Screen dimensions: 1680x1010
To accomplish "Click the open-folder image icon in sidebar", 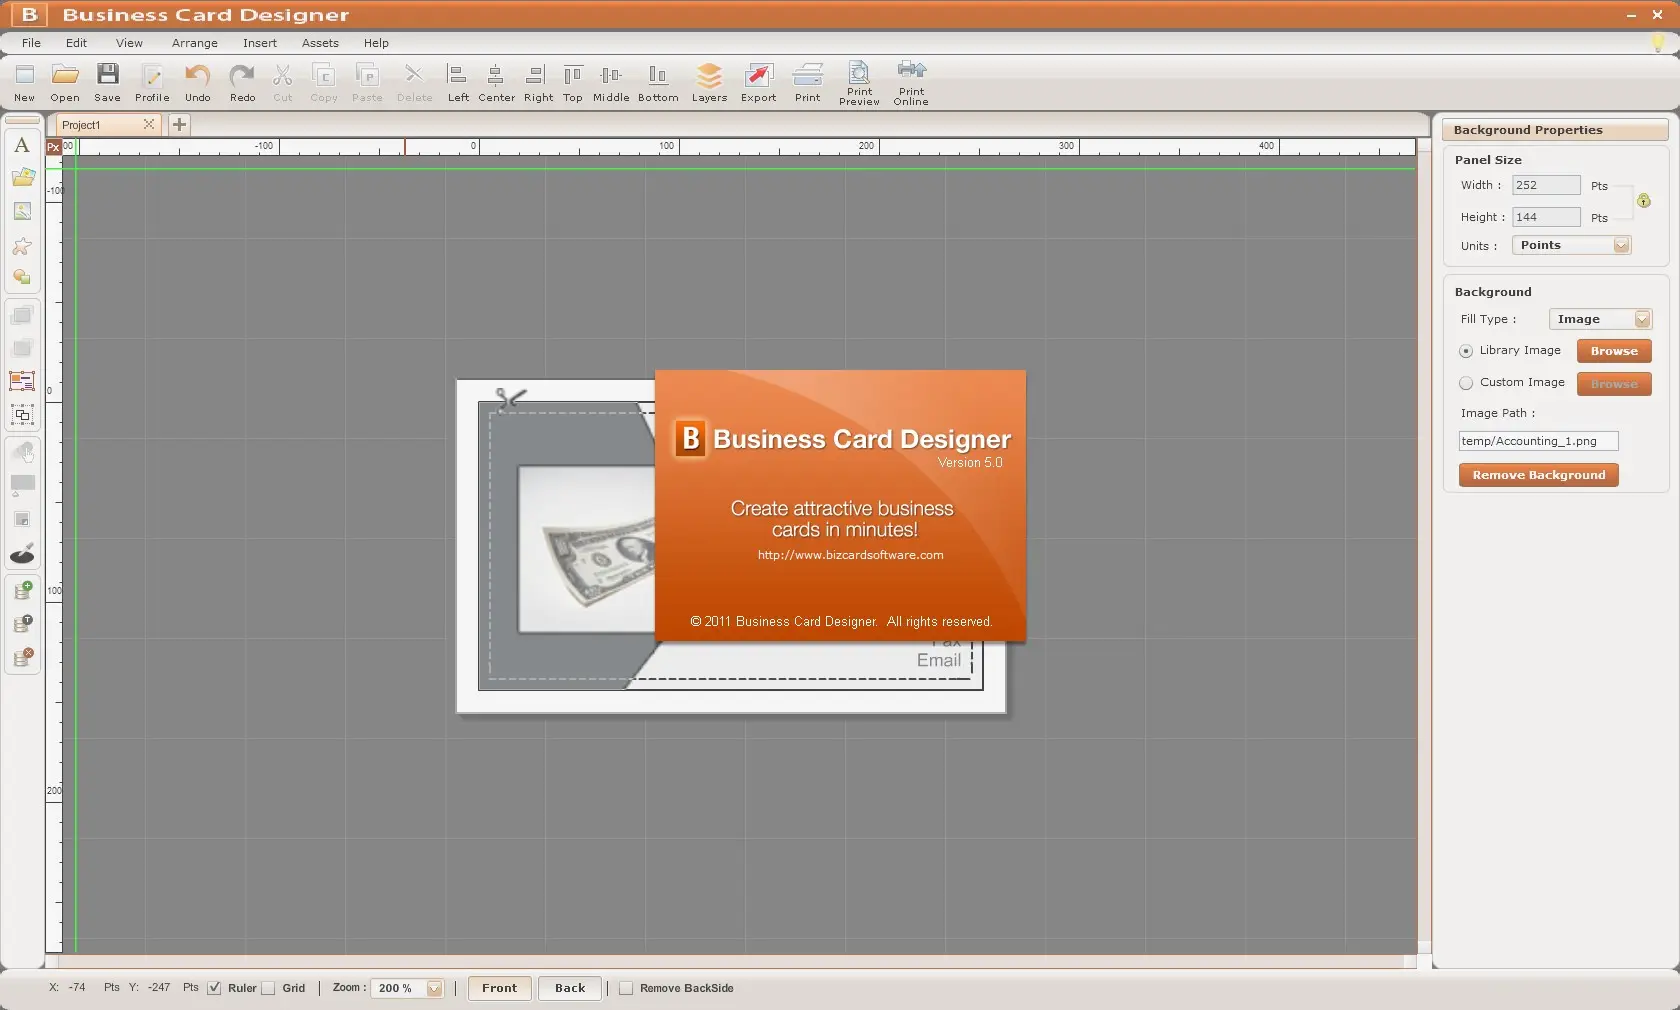I will pyautogui.click(x=22, y=178).
